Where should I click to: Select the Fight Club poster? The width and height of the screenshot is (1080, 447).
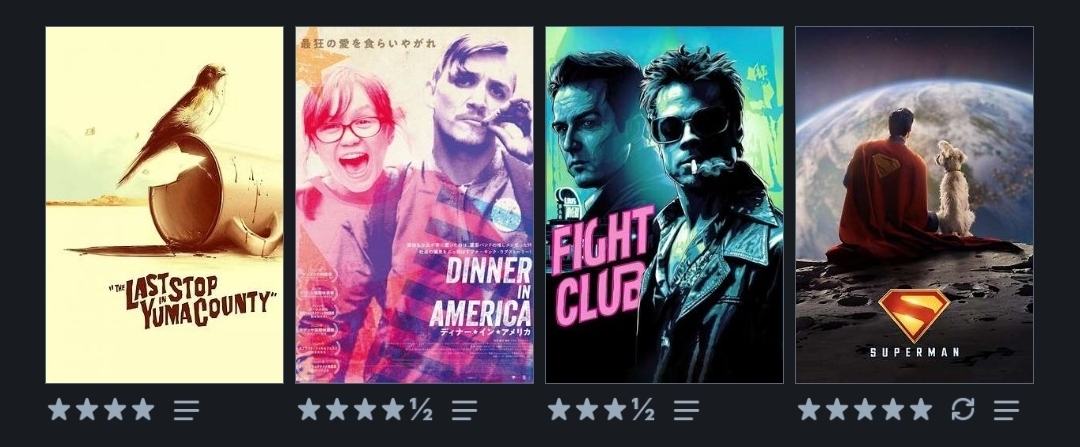click(x=664, y=205)
